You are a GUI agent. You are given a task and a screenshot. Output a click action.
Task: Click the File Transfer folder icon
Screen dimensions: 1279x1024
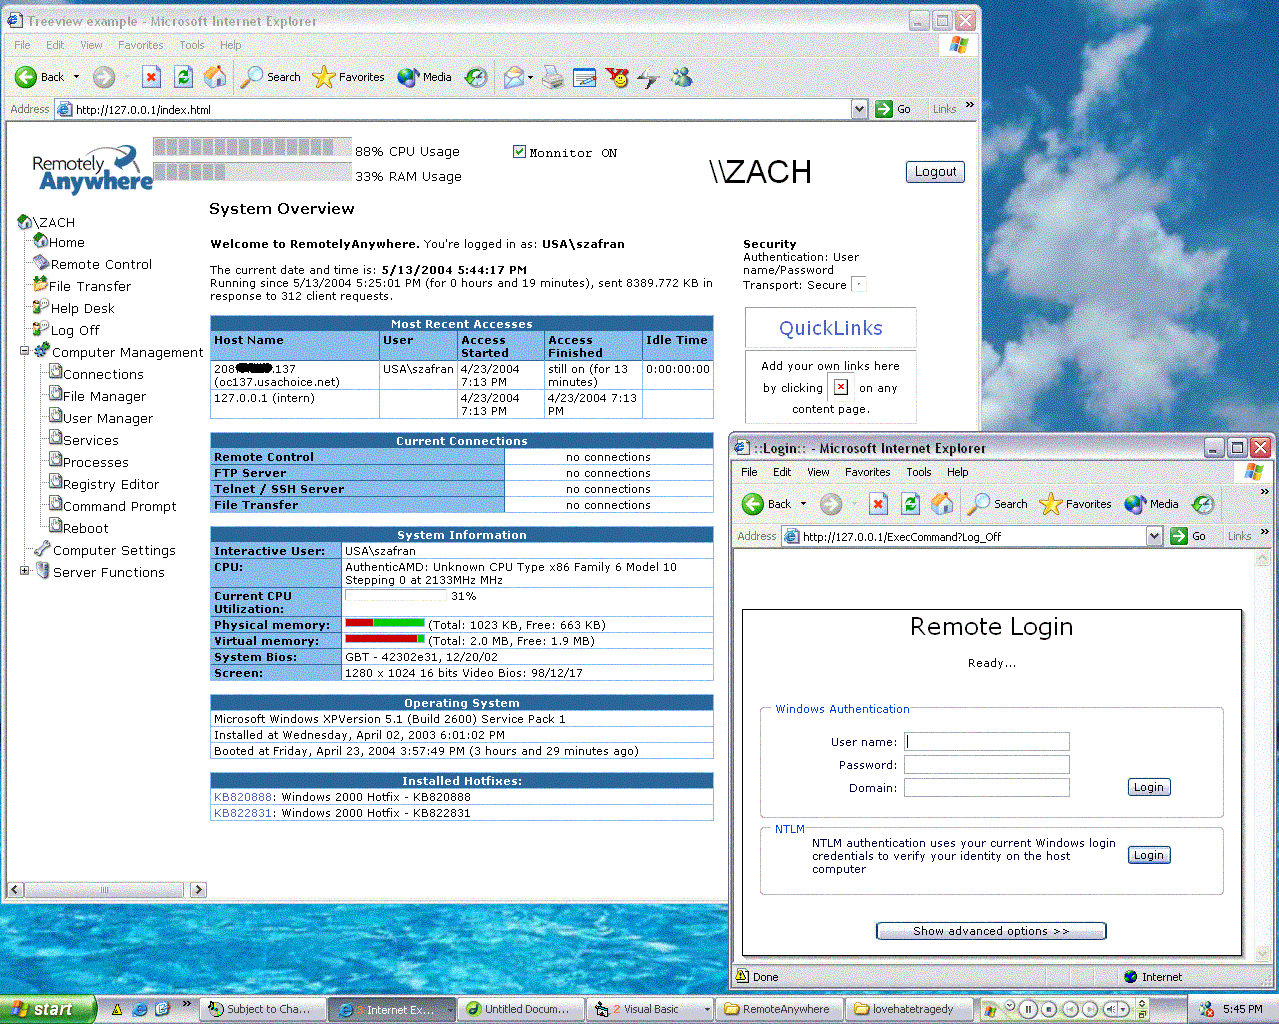point(40,285)
